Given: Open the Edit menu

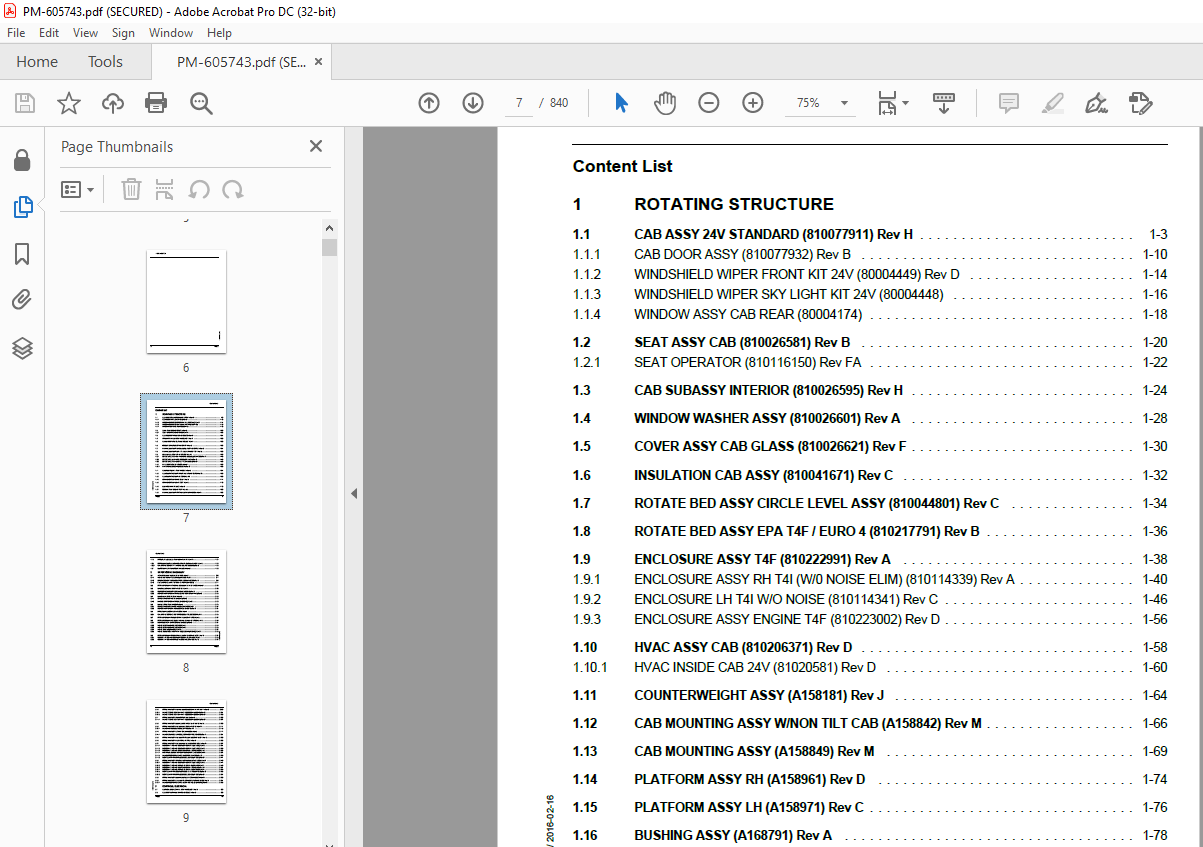Looking at the screenshot, I should click(x=49, y=32).
